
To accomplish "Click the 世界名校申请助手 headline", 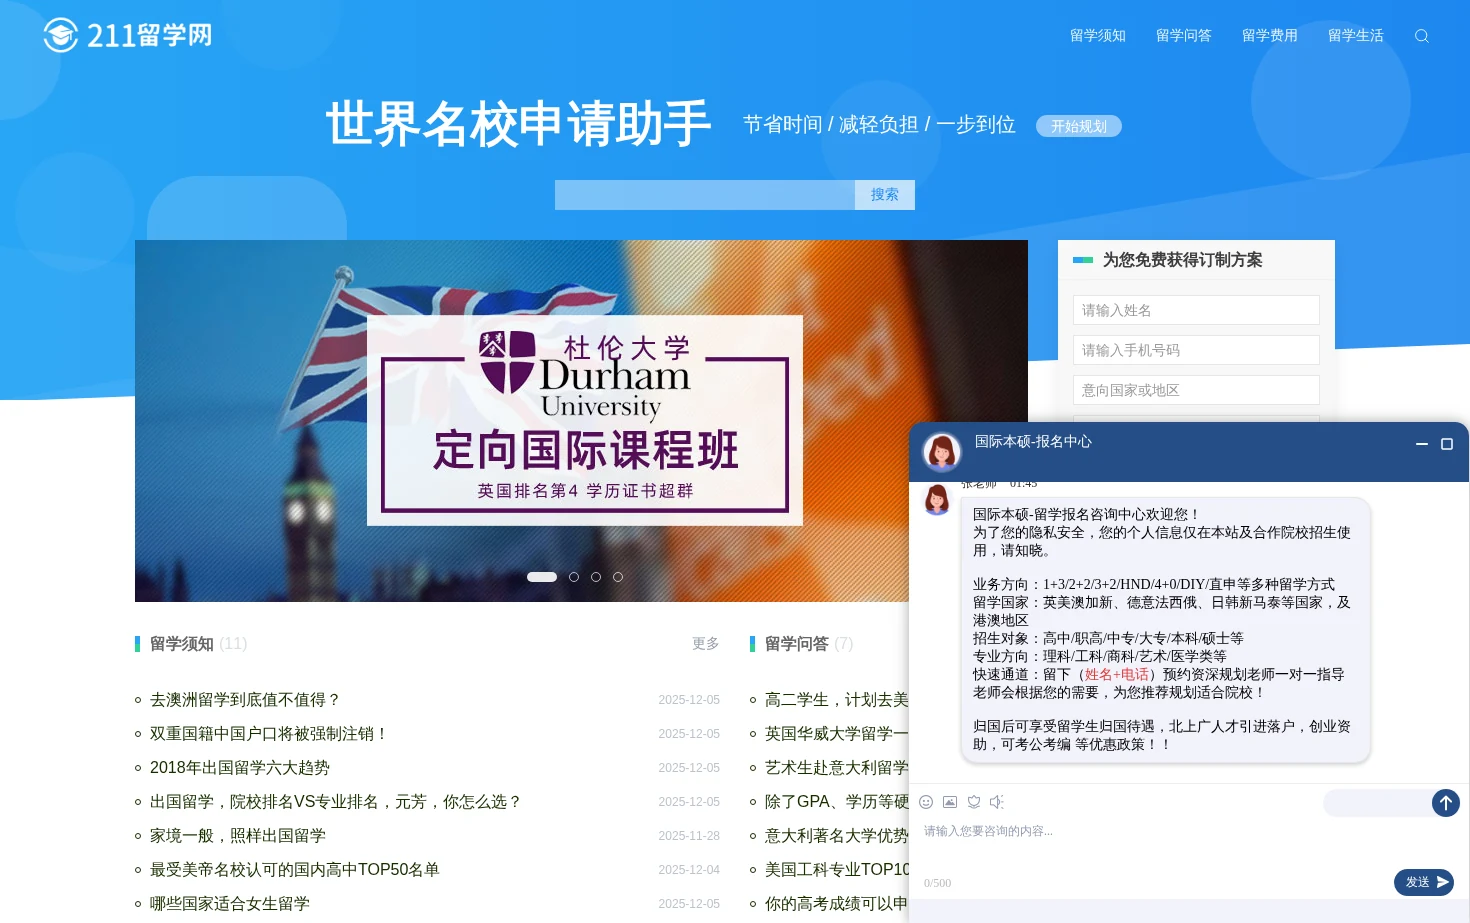I will pos(518,124).
